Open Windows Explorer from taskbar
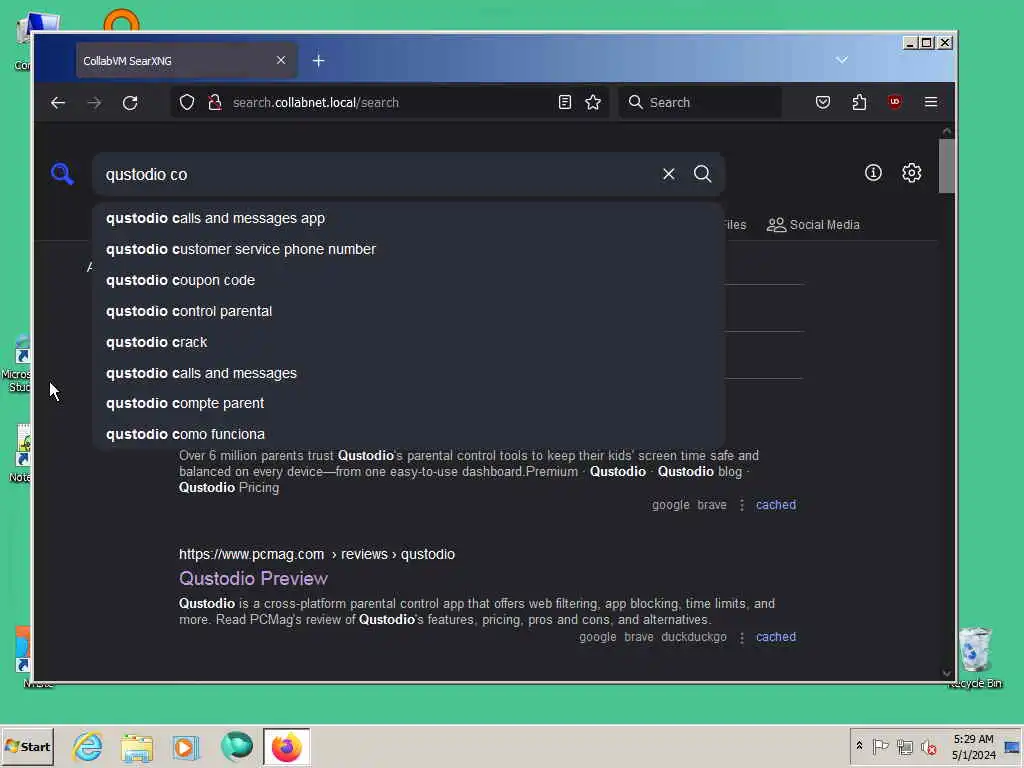 137,747
